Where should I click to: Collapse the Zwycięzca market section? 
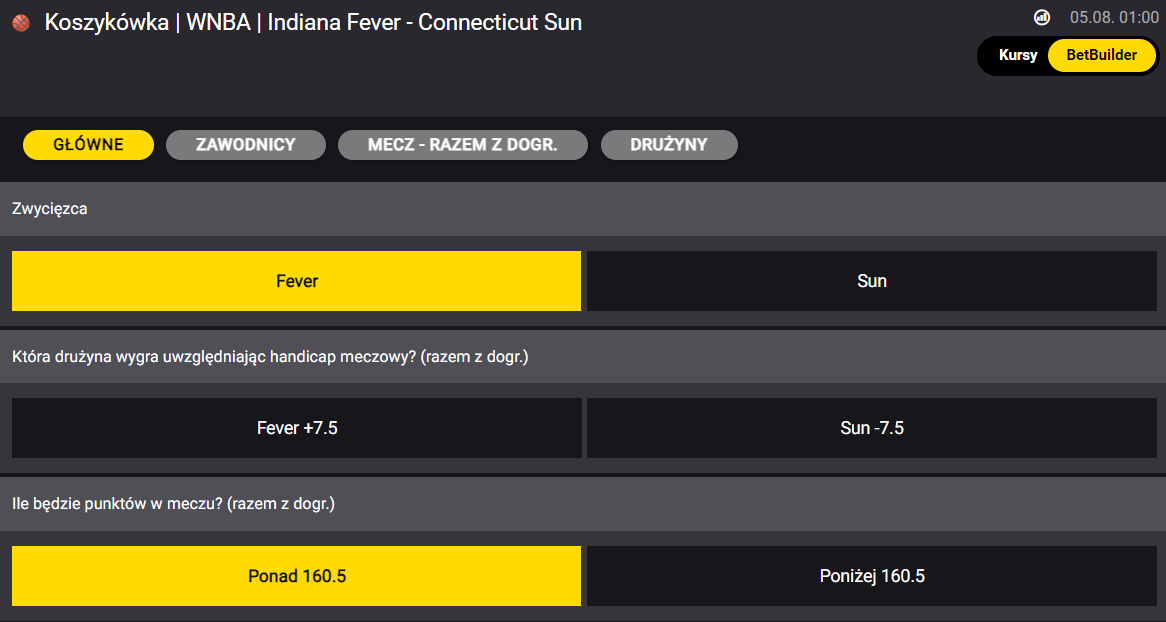(x=583, y=209)
